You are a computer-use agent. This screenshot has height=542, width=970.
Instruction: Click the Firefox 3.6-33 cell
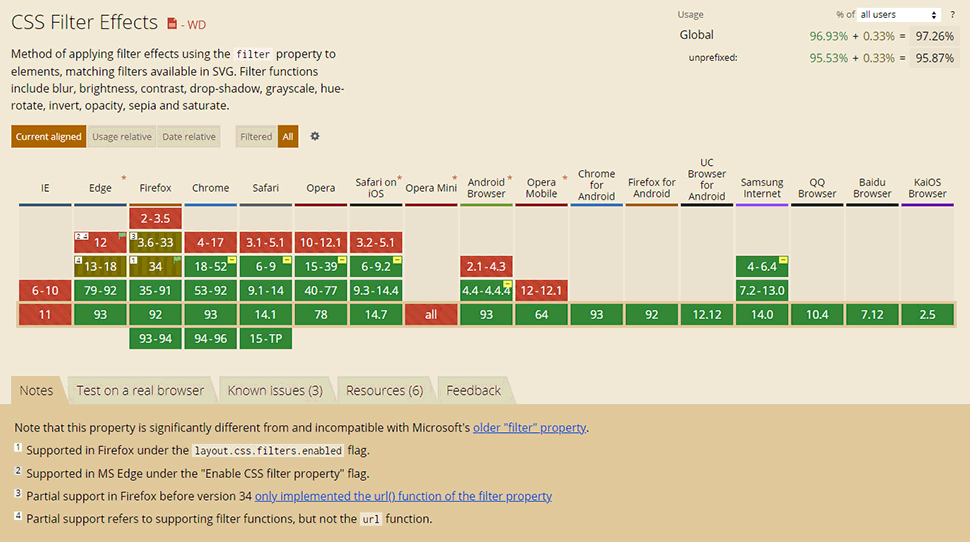click(x=155, y=243)
